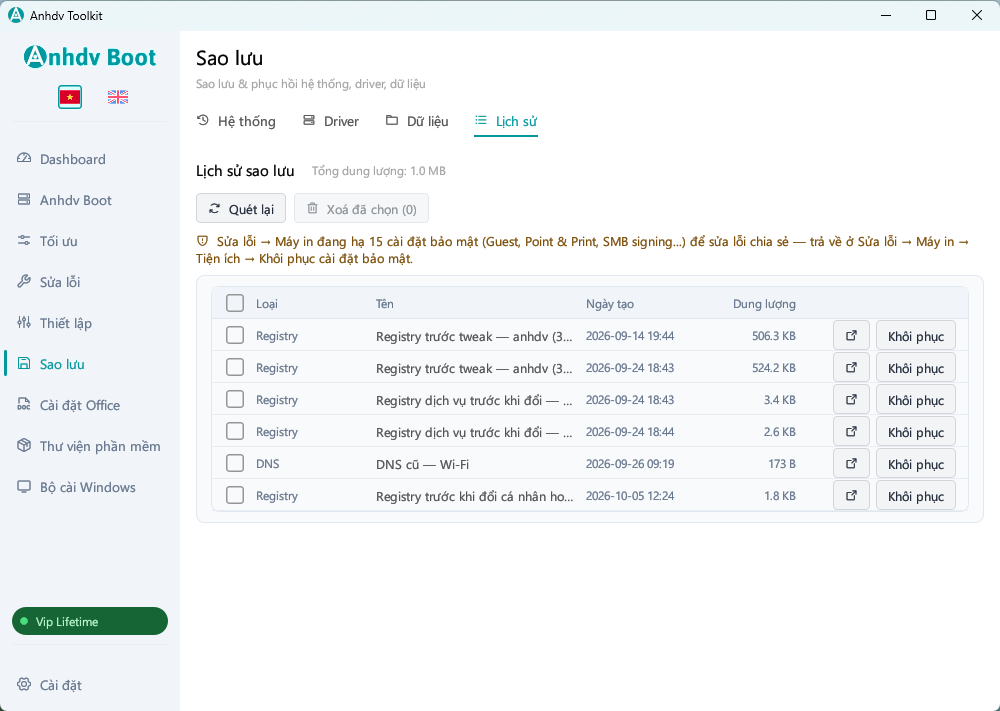This screenshot has width=1000, height=711.
Task: Maximize the Anhdv Toolkit window
Action: coord(931,15)
